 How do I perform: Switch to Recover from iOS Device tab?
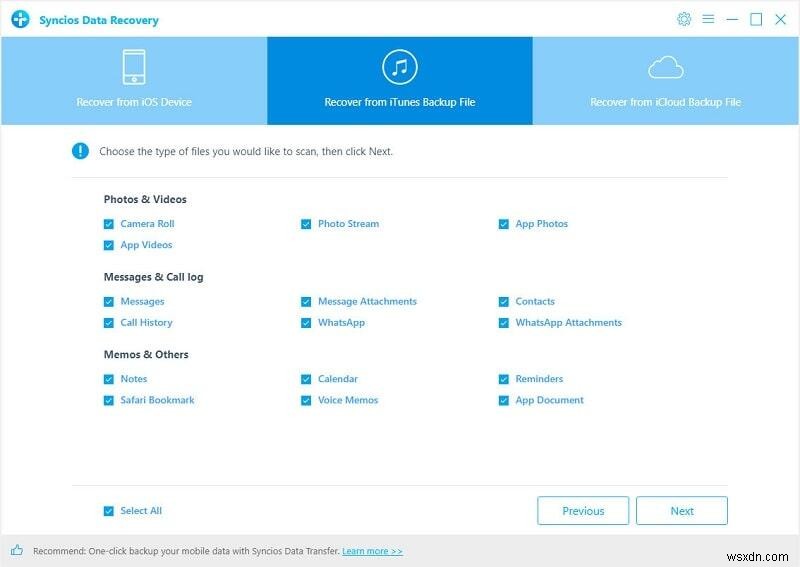(x=134, y=81)
